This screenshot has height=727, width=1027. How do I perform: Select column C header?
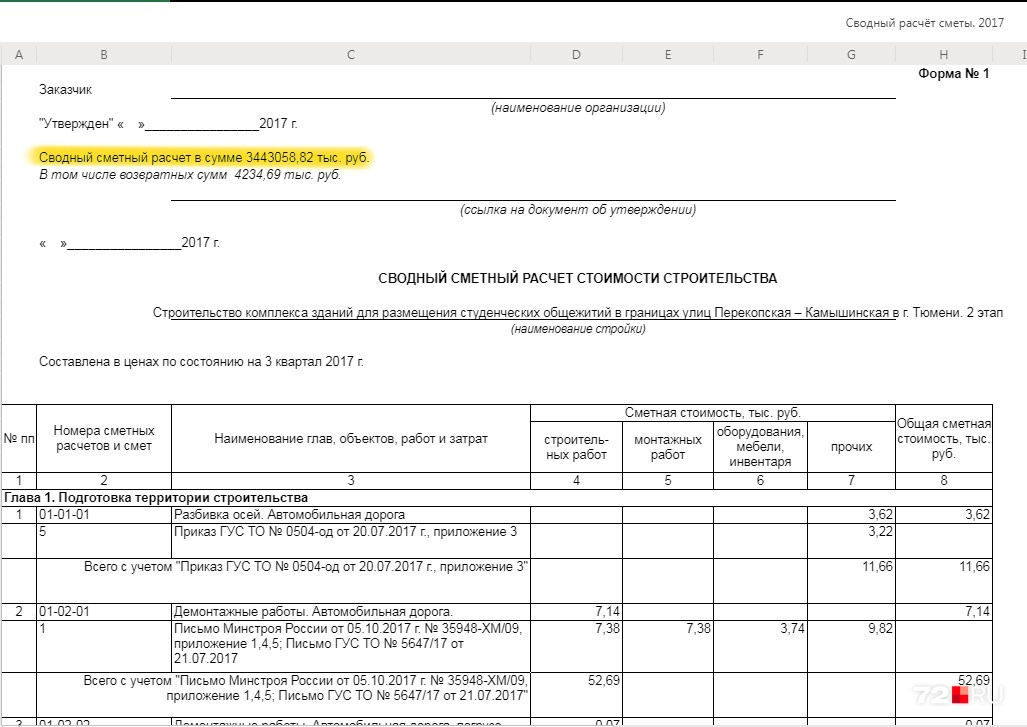(x=350, y=54)
